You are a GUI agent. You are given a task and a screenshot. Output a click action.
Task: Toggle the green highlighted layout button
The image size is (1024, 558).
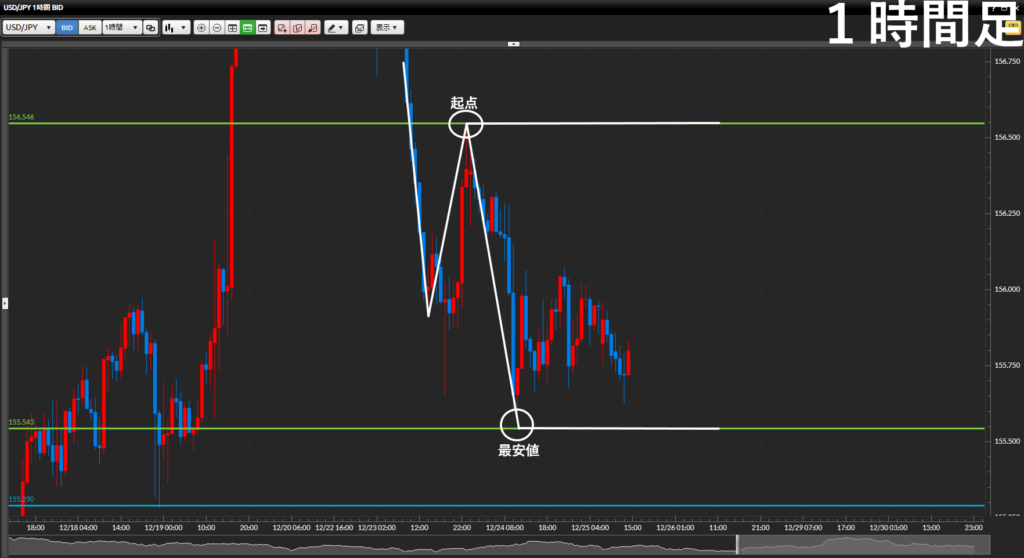click(x=247, y=28)
